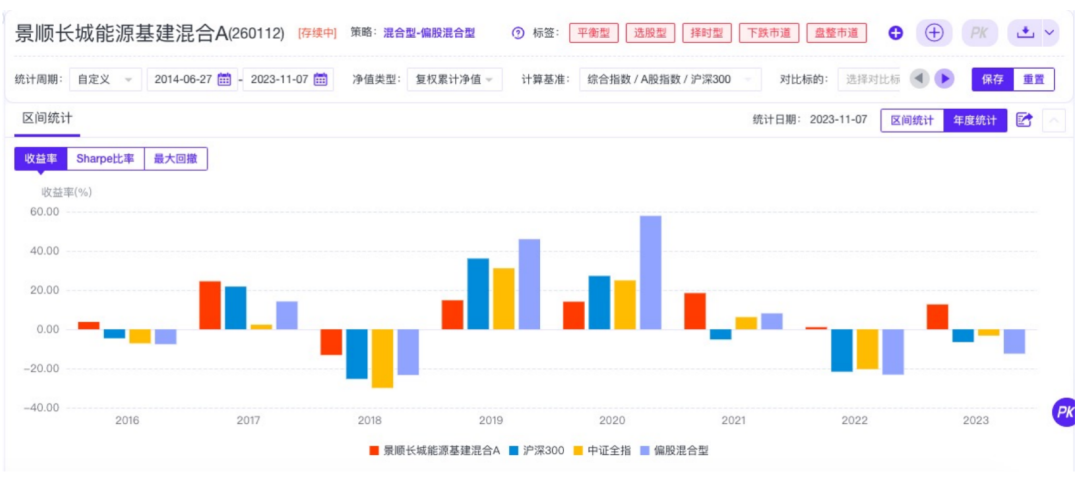The image size is (1080, 488).
Task: Open the 计算基准 dropdown
Action: (x=670, y=79)
